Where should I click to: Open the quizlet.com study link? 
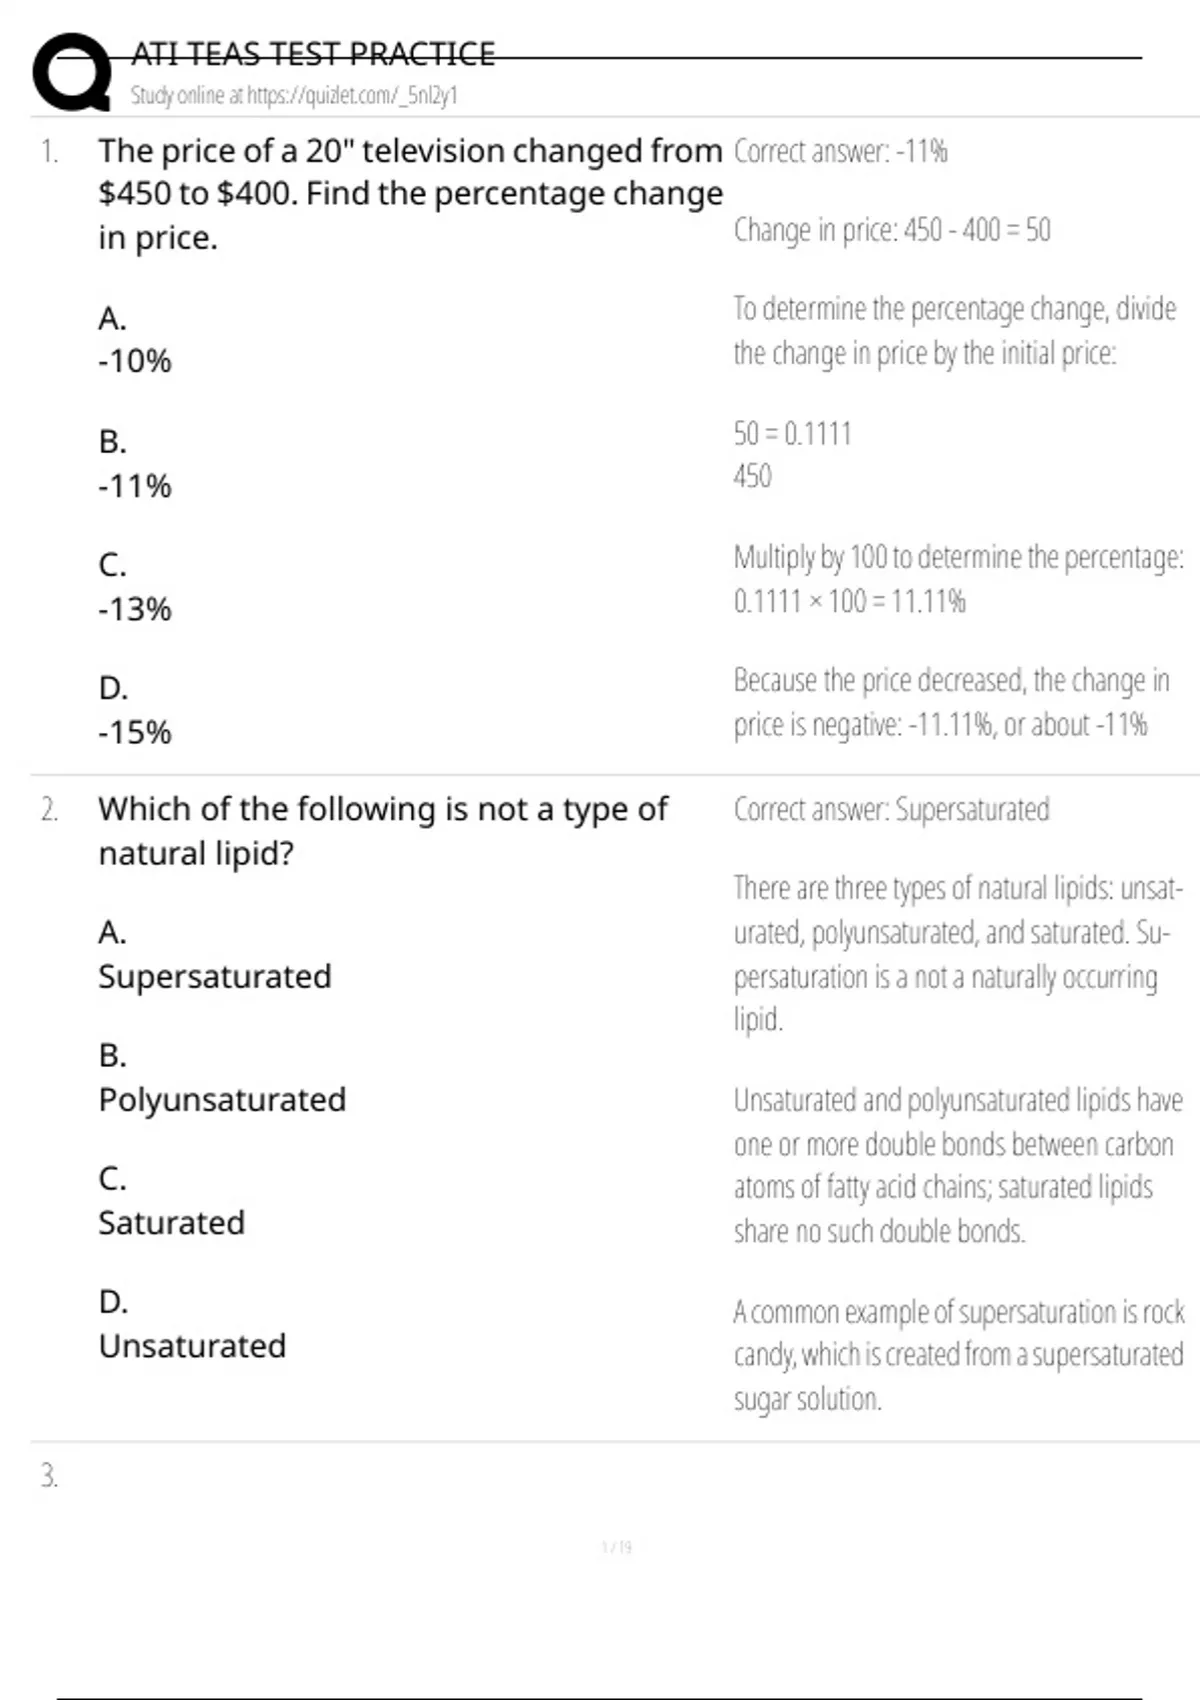pyautogui.click(x=294, y=96)
